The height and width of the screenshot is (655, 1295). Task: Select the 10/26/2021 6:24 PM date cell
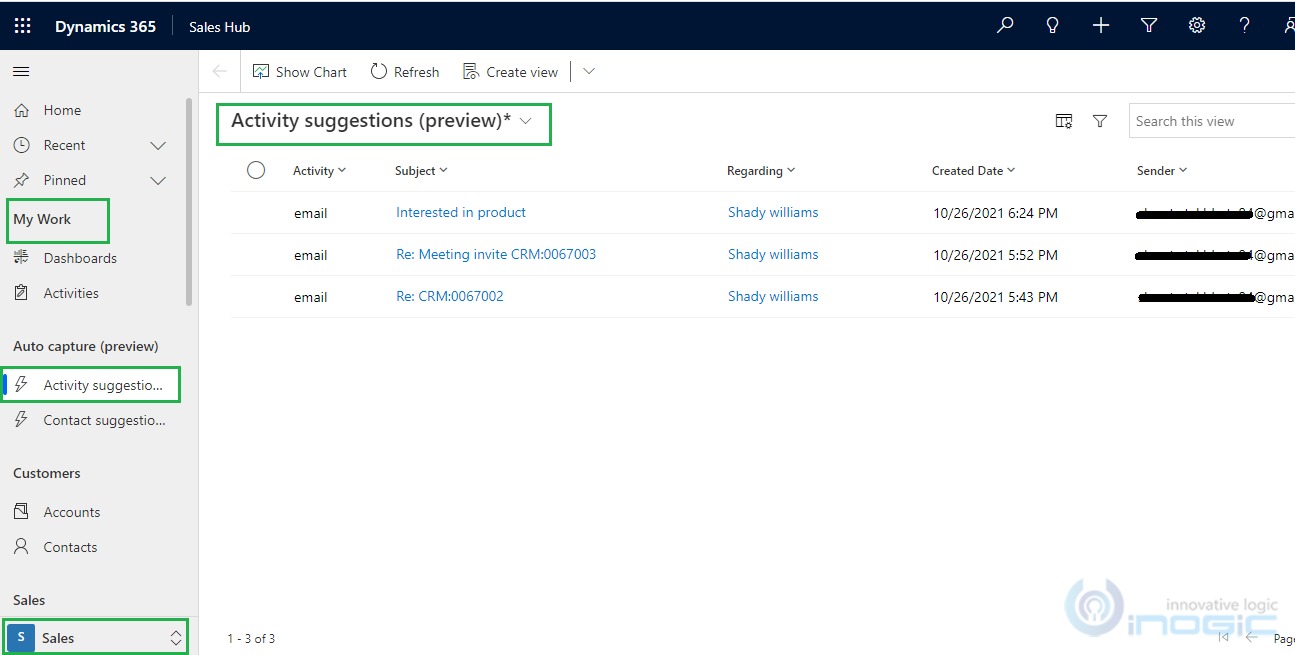(995, 213)
